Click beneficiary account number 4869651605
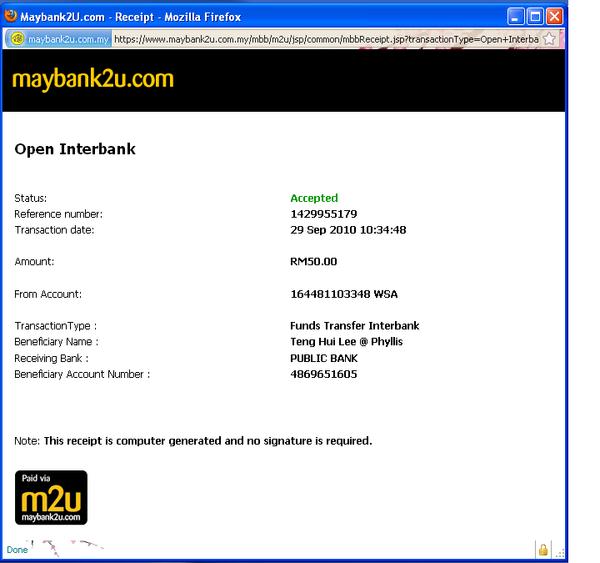 click(324, 374)
